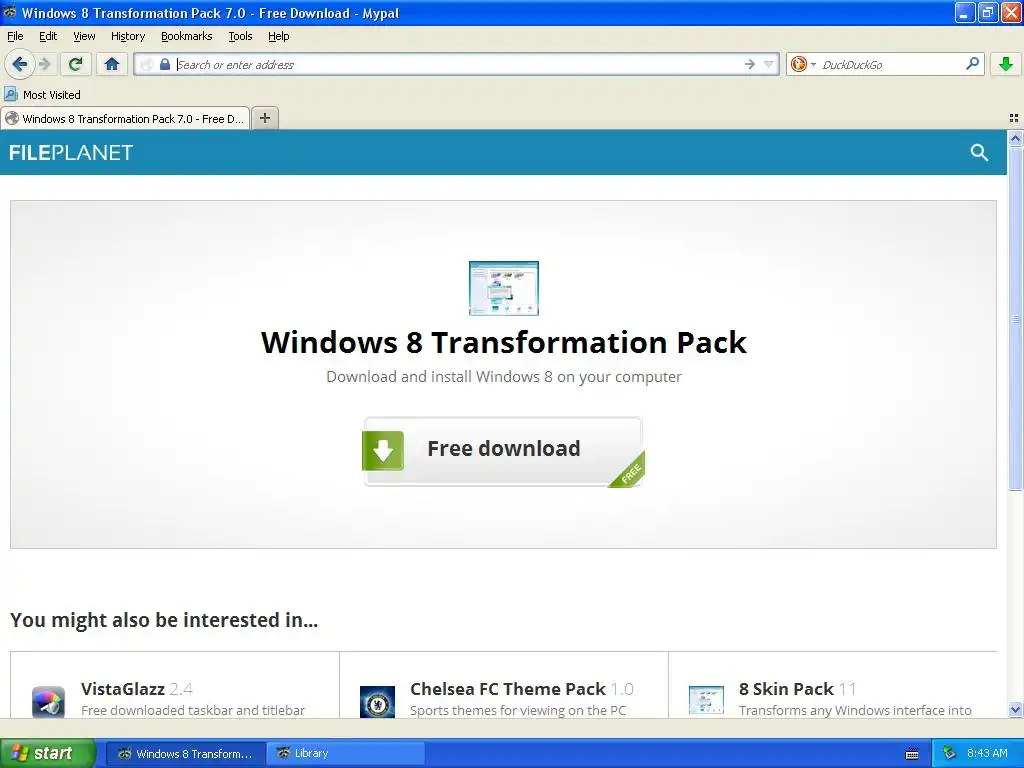Viewport: 1024px width, 768px height.
Task: Reload the current page
Action: pyautogui.click(x=76, y=64)
